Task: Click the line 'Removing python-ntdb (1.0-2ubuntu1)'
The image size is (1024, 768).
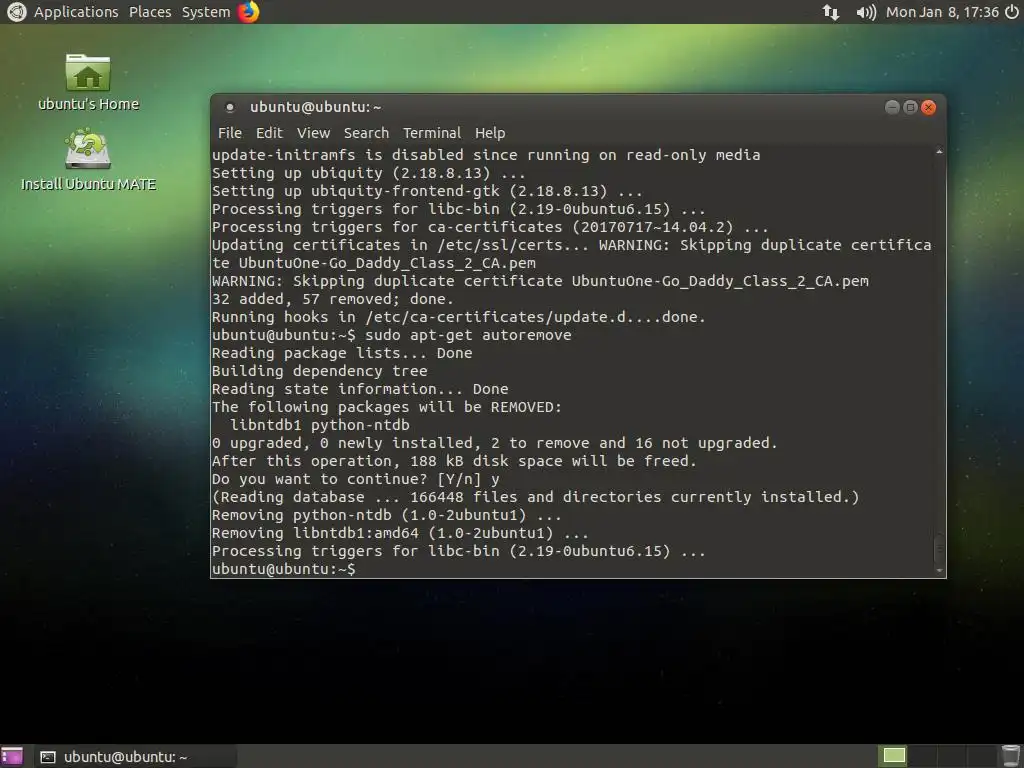Action: pos(387,515)
